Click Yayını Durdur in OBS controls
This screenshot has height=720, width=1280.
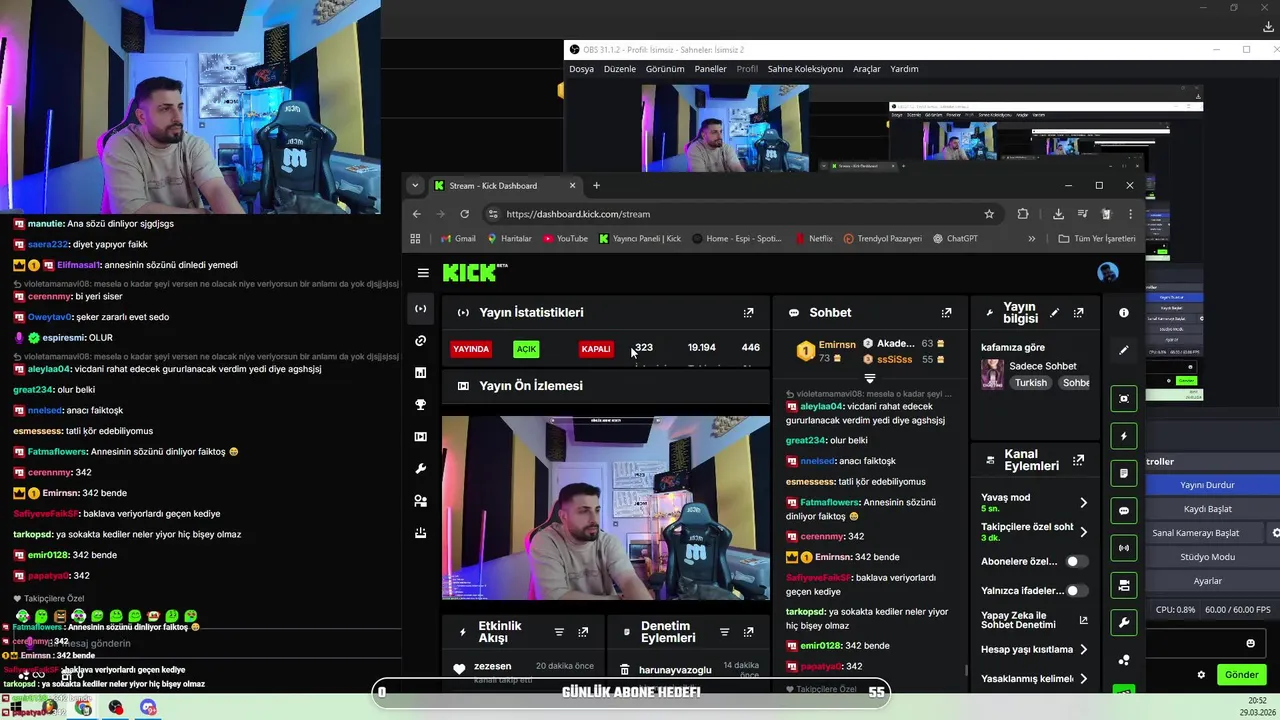[x=1207, y=485]
